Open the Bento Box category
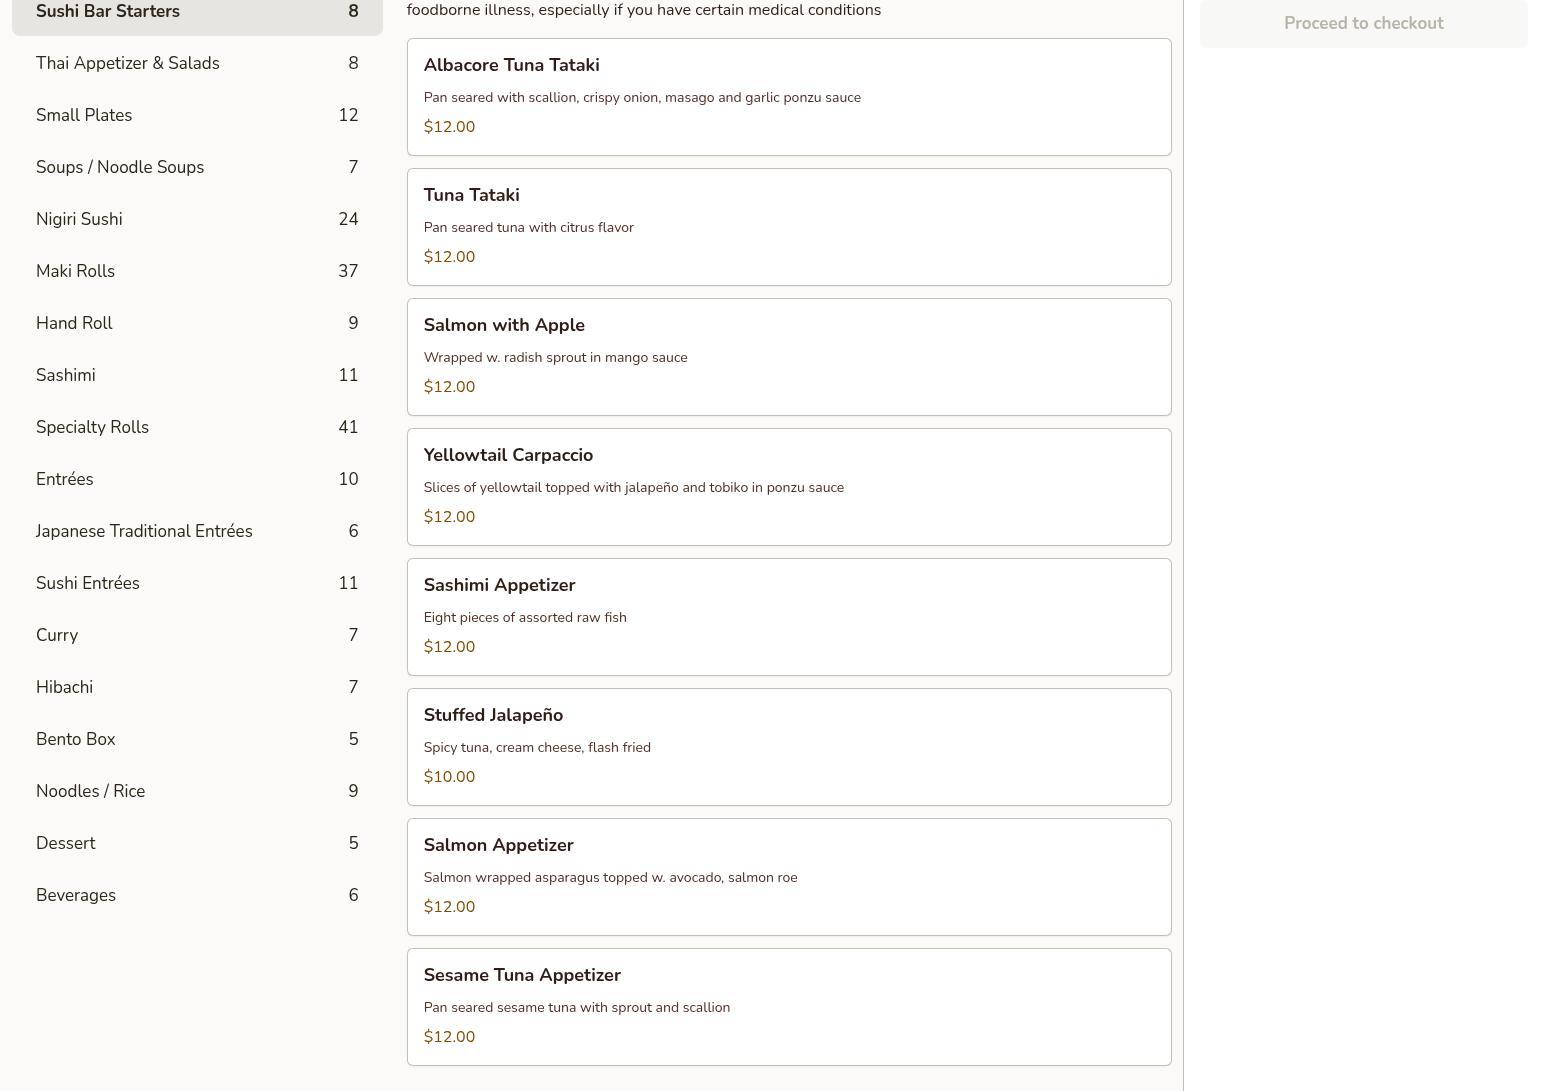The width and height of the screenshot is (1544, 1091). click(197, 739)
